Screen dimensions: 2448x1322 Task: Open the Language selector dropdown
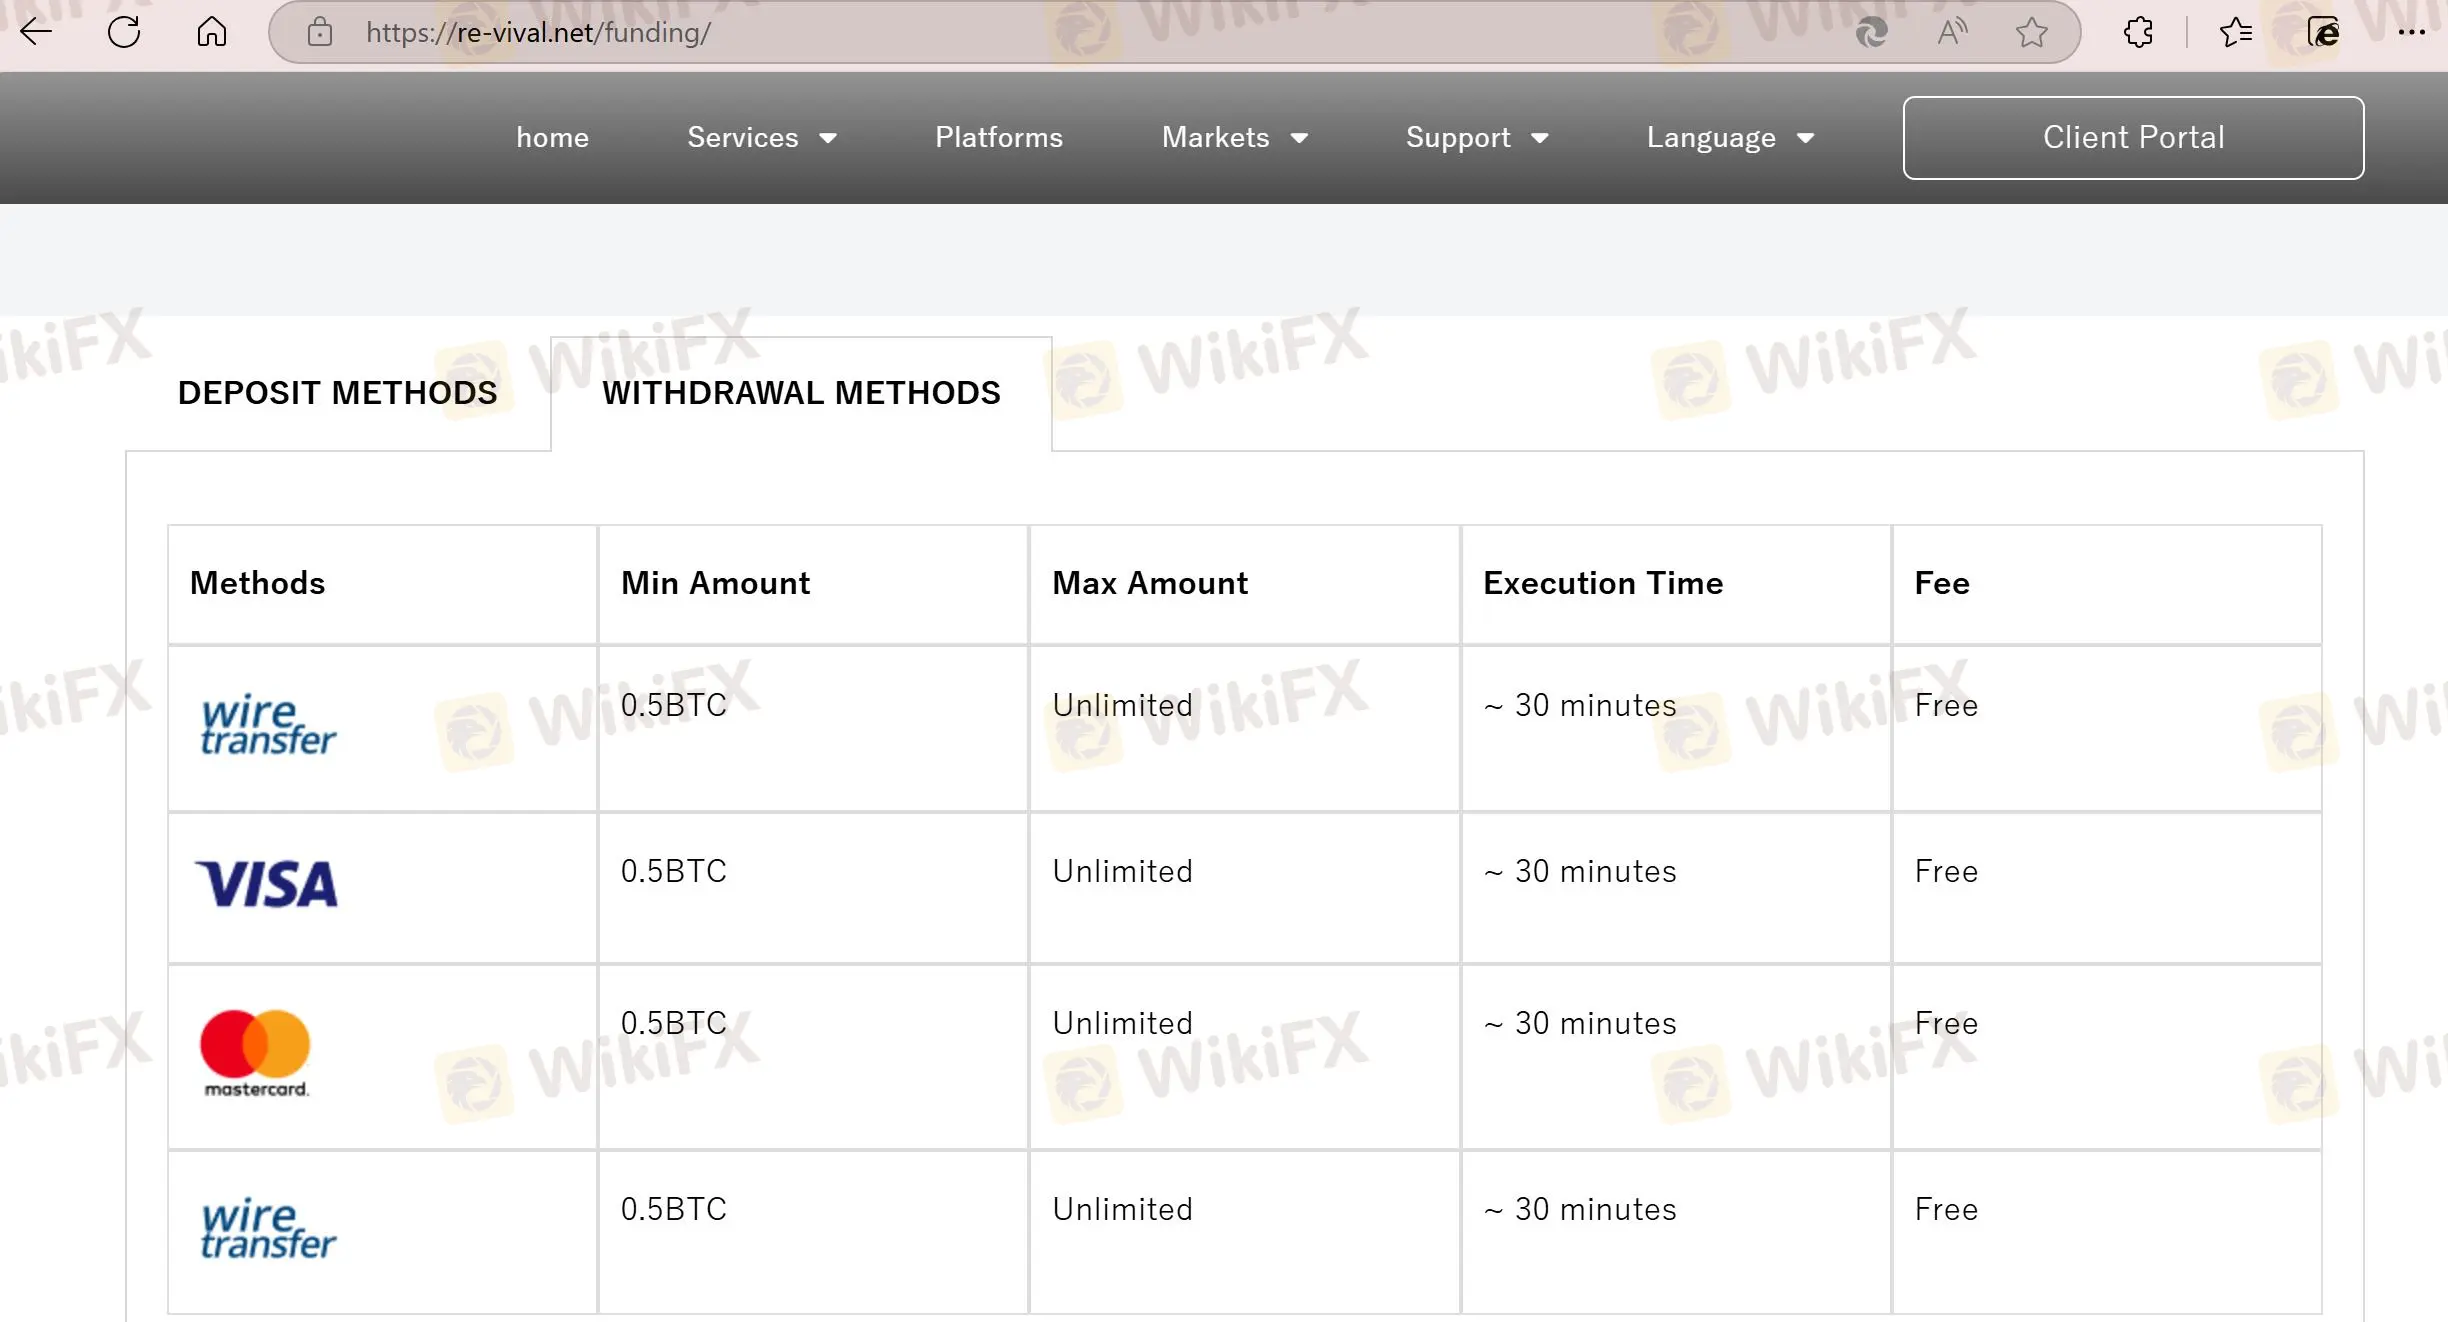pos(1729,138)
